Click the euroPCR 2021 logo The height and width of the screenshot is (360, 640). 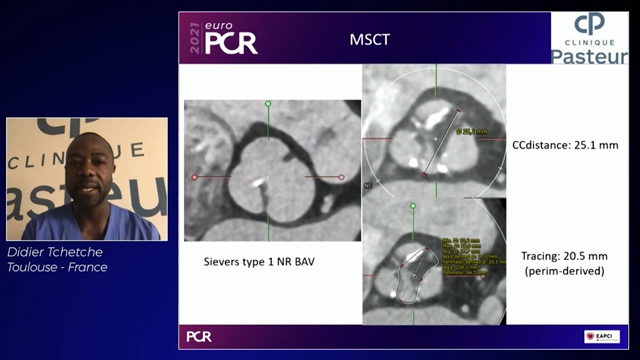click(x=223, y=38)
